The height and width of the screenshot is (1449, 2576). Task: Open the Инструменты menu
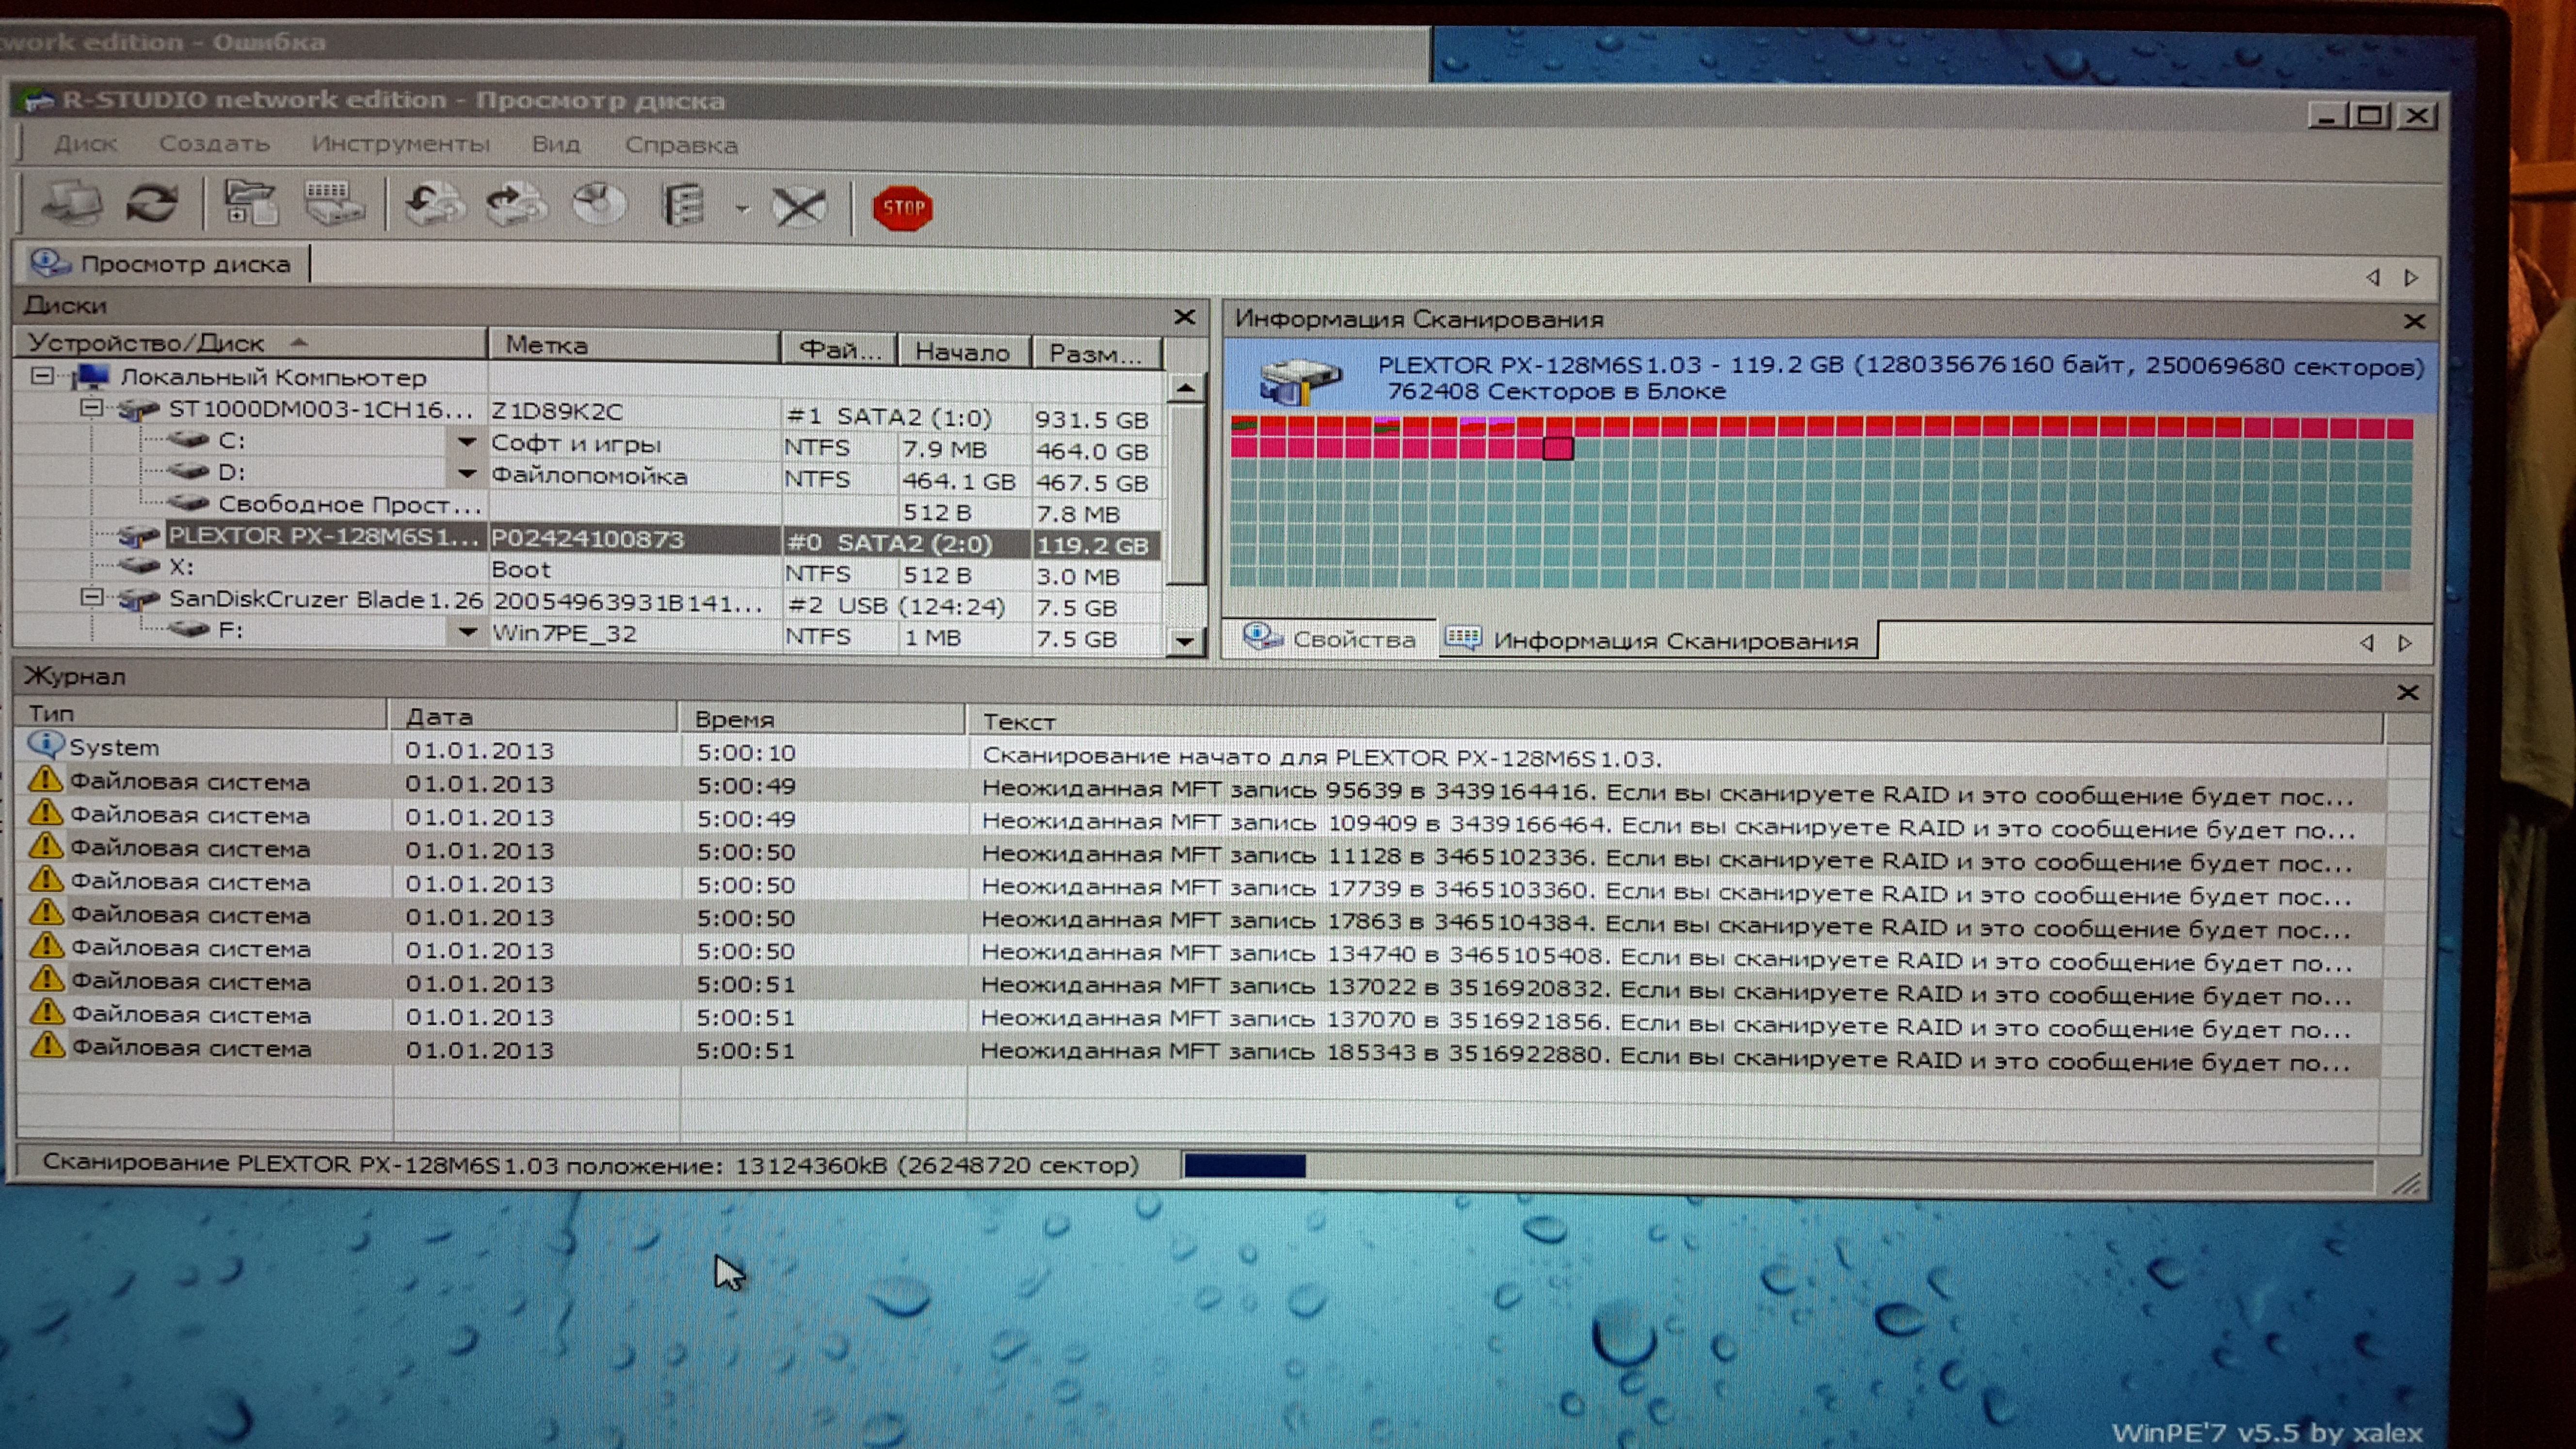pos(400,144)
